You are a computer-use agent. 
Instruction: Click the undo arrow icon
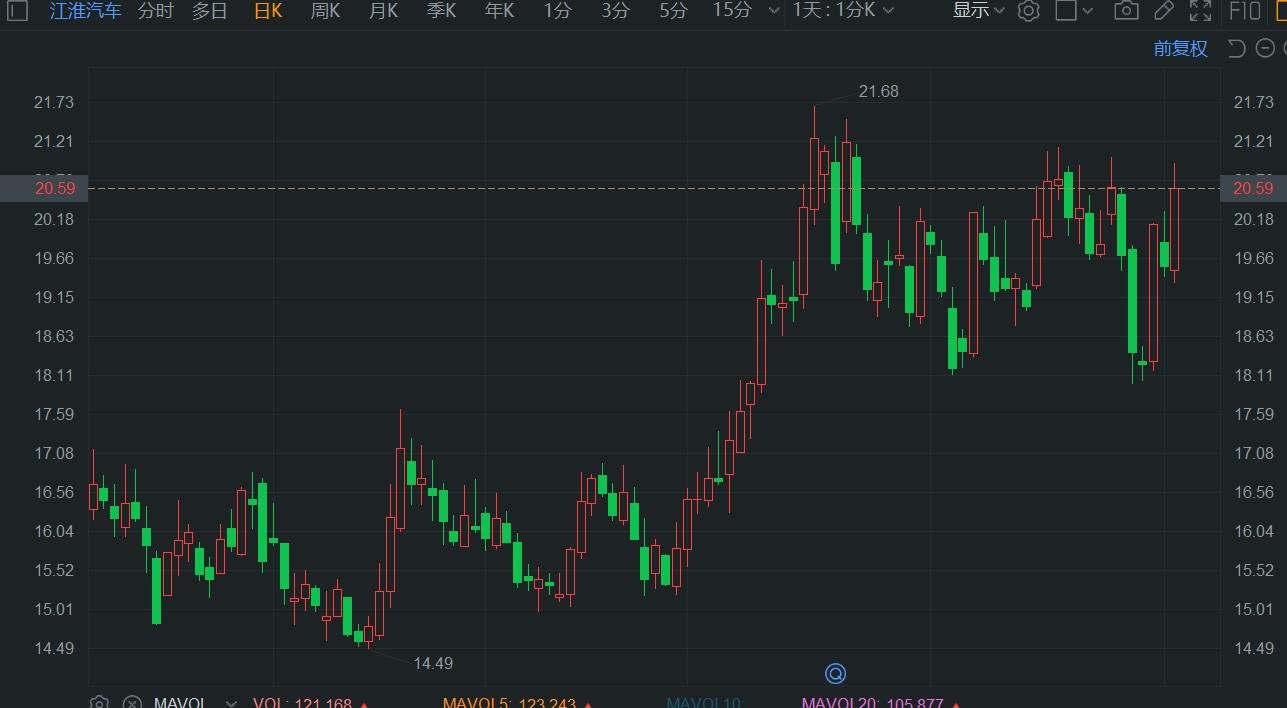[1236, 49]
